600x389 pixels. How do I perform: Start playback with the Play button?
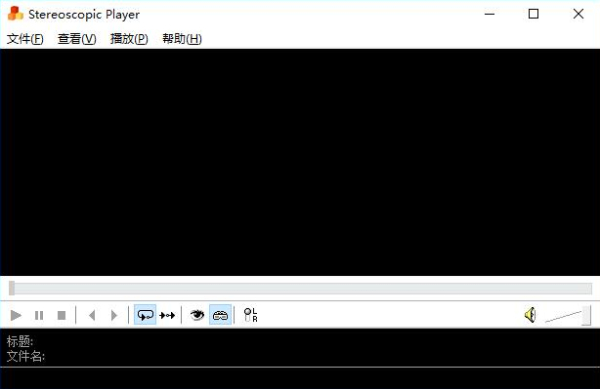[16, 315]
